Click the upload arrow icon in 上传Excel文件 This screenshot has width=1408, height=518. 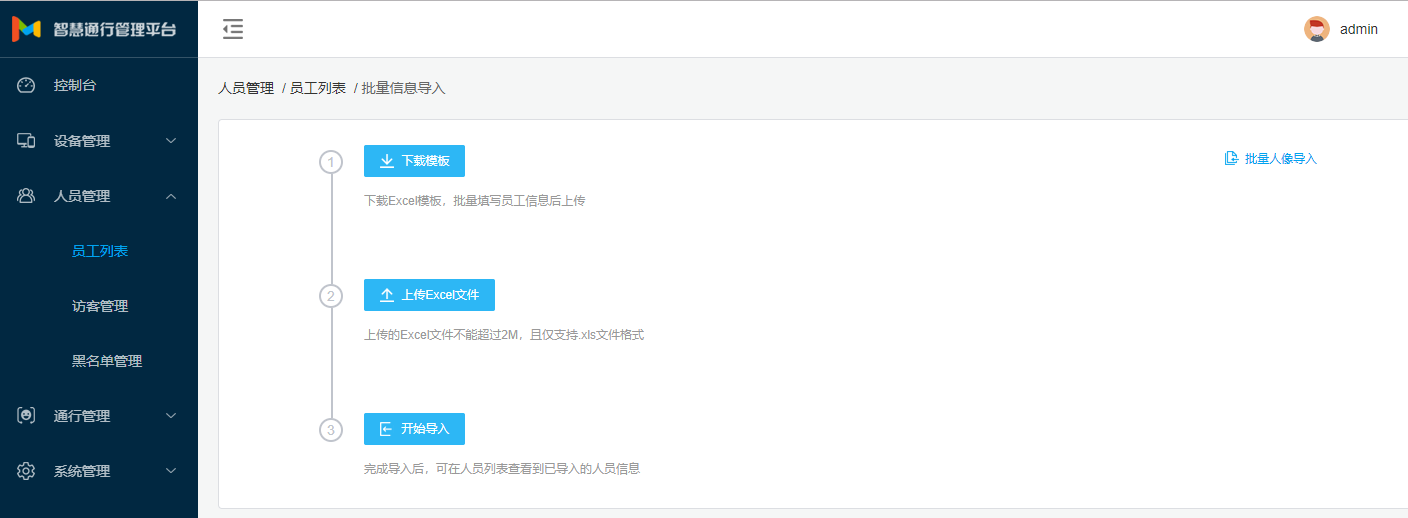pos(387,295)
